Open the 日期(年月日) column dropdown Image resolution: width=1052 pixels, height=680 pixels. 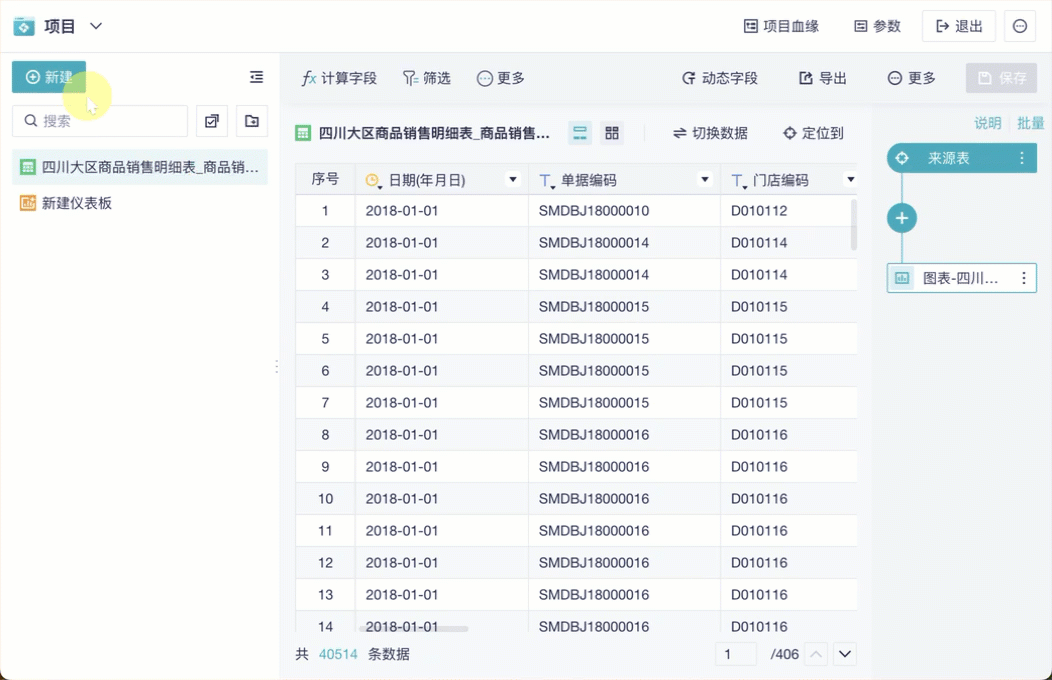(x=514, y=178)
